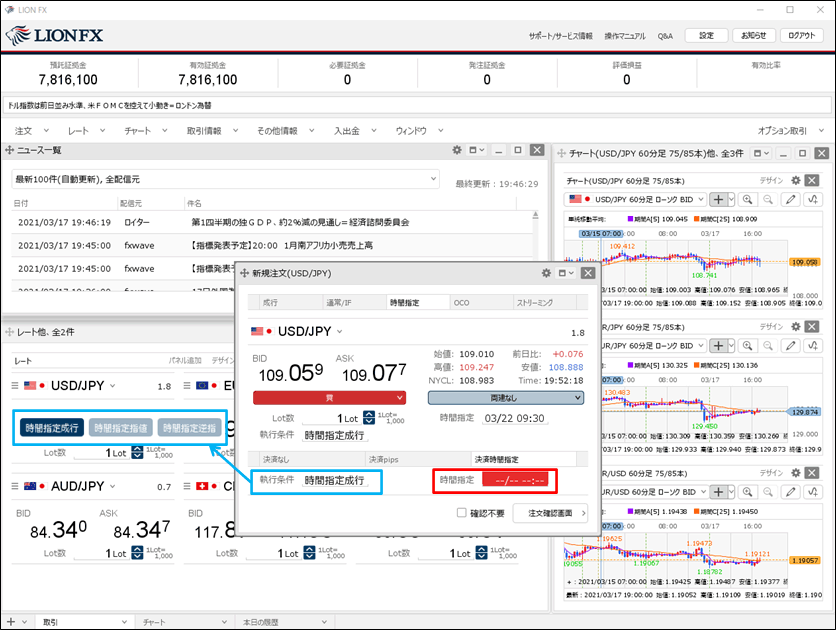Click ログアウト button

tap(802, 36)
